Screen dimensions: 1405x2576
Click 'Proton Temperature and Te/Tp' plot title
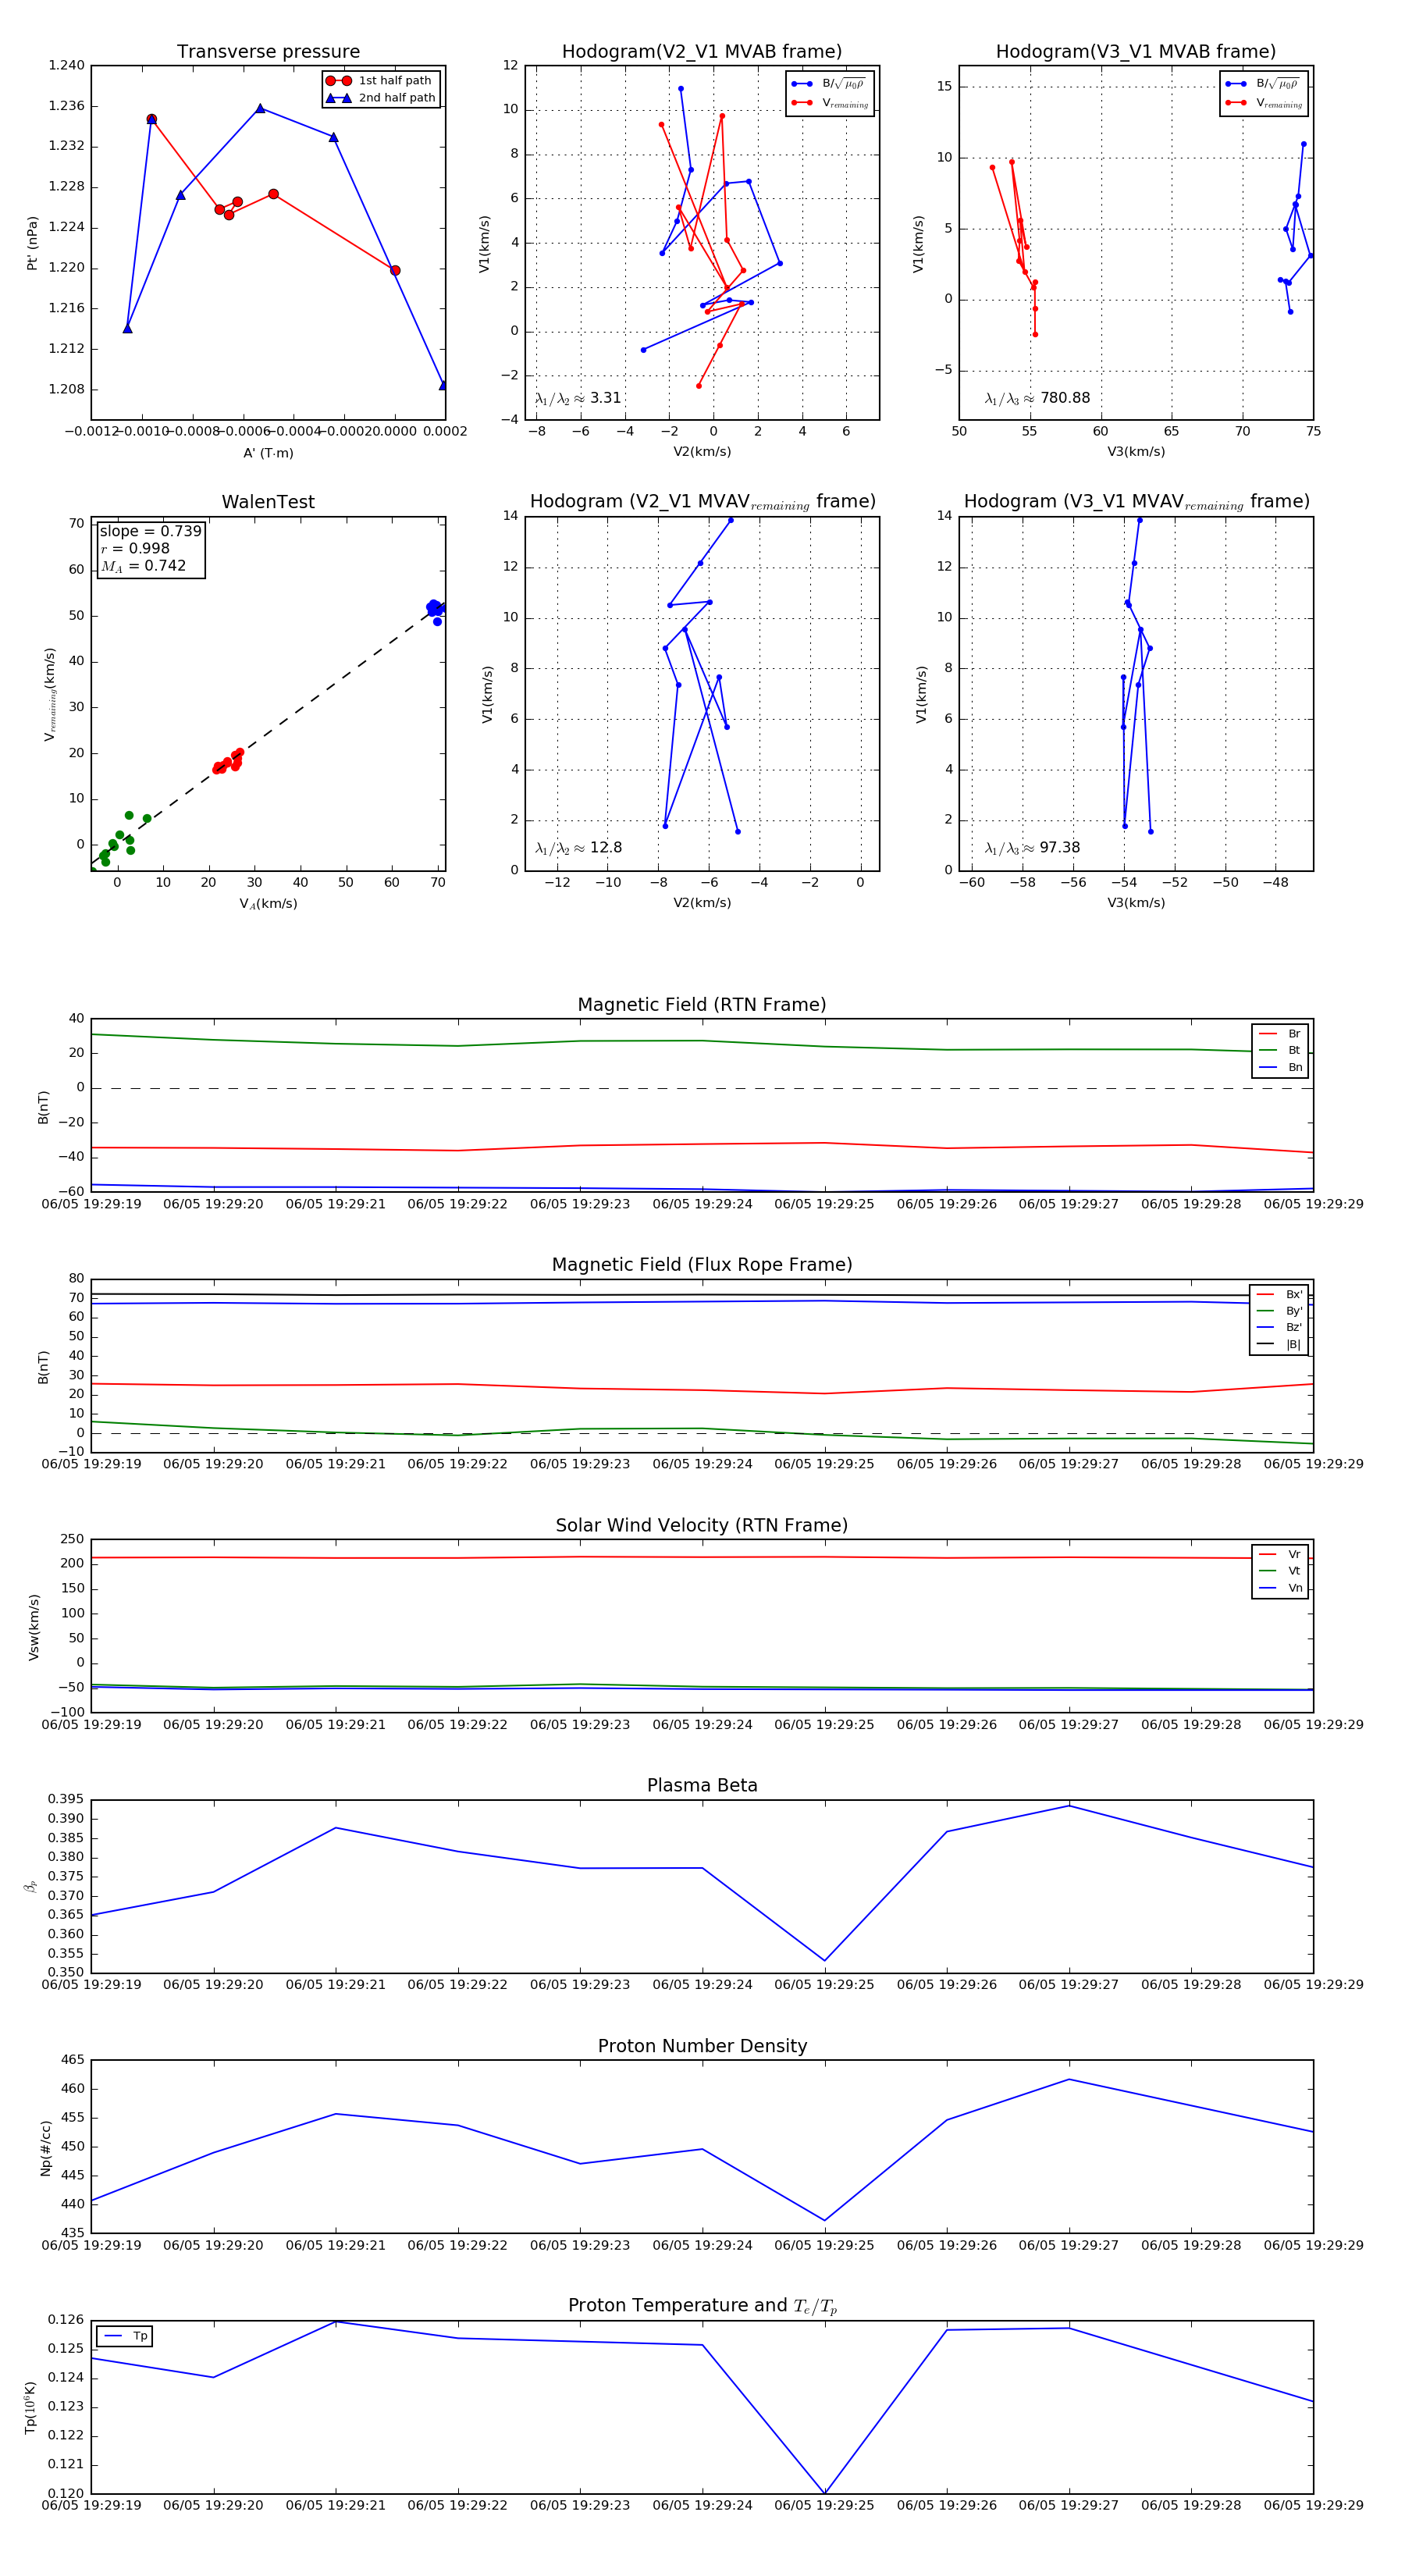click(702, 2306)
